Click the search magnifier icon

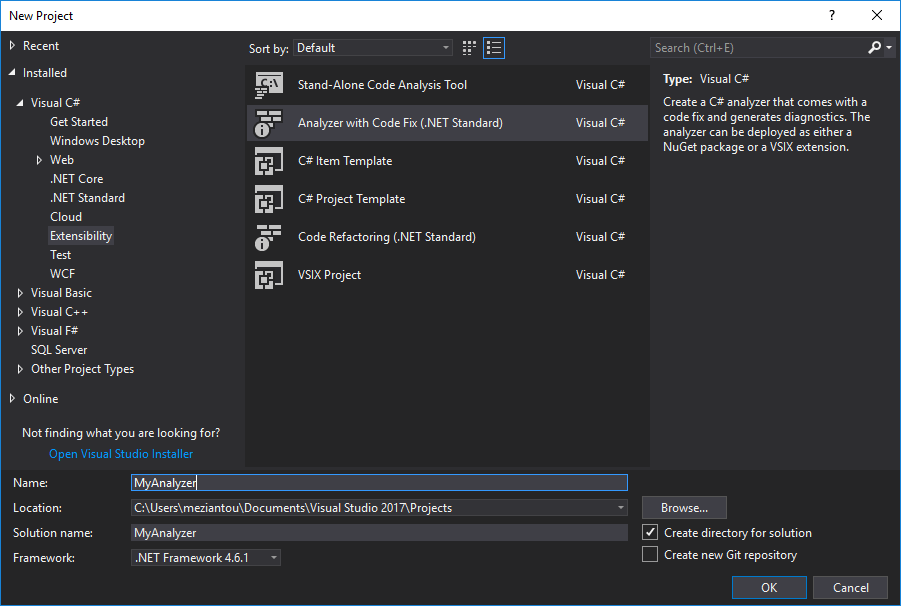tap(874, 48)
